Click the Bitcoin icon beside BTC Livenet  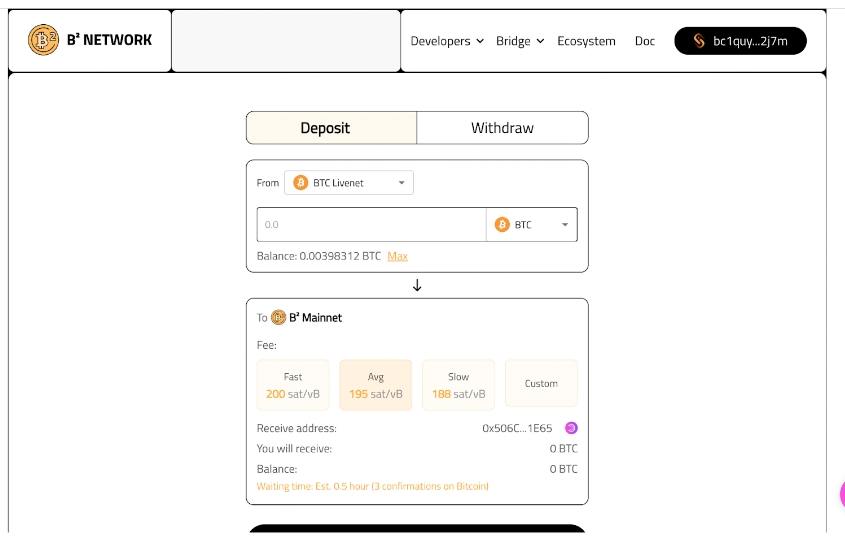(x=300, y=183)
